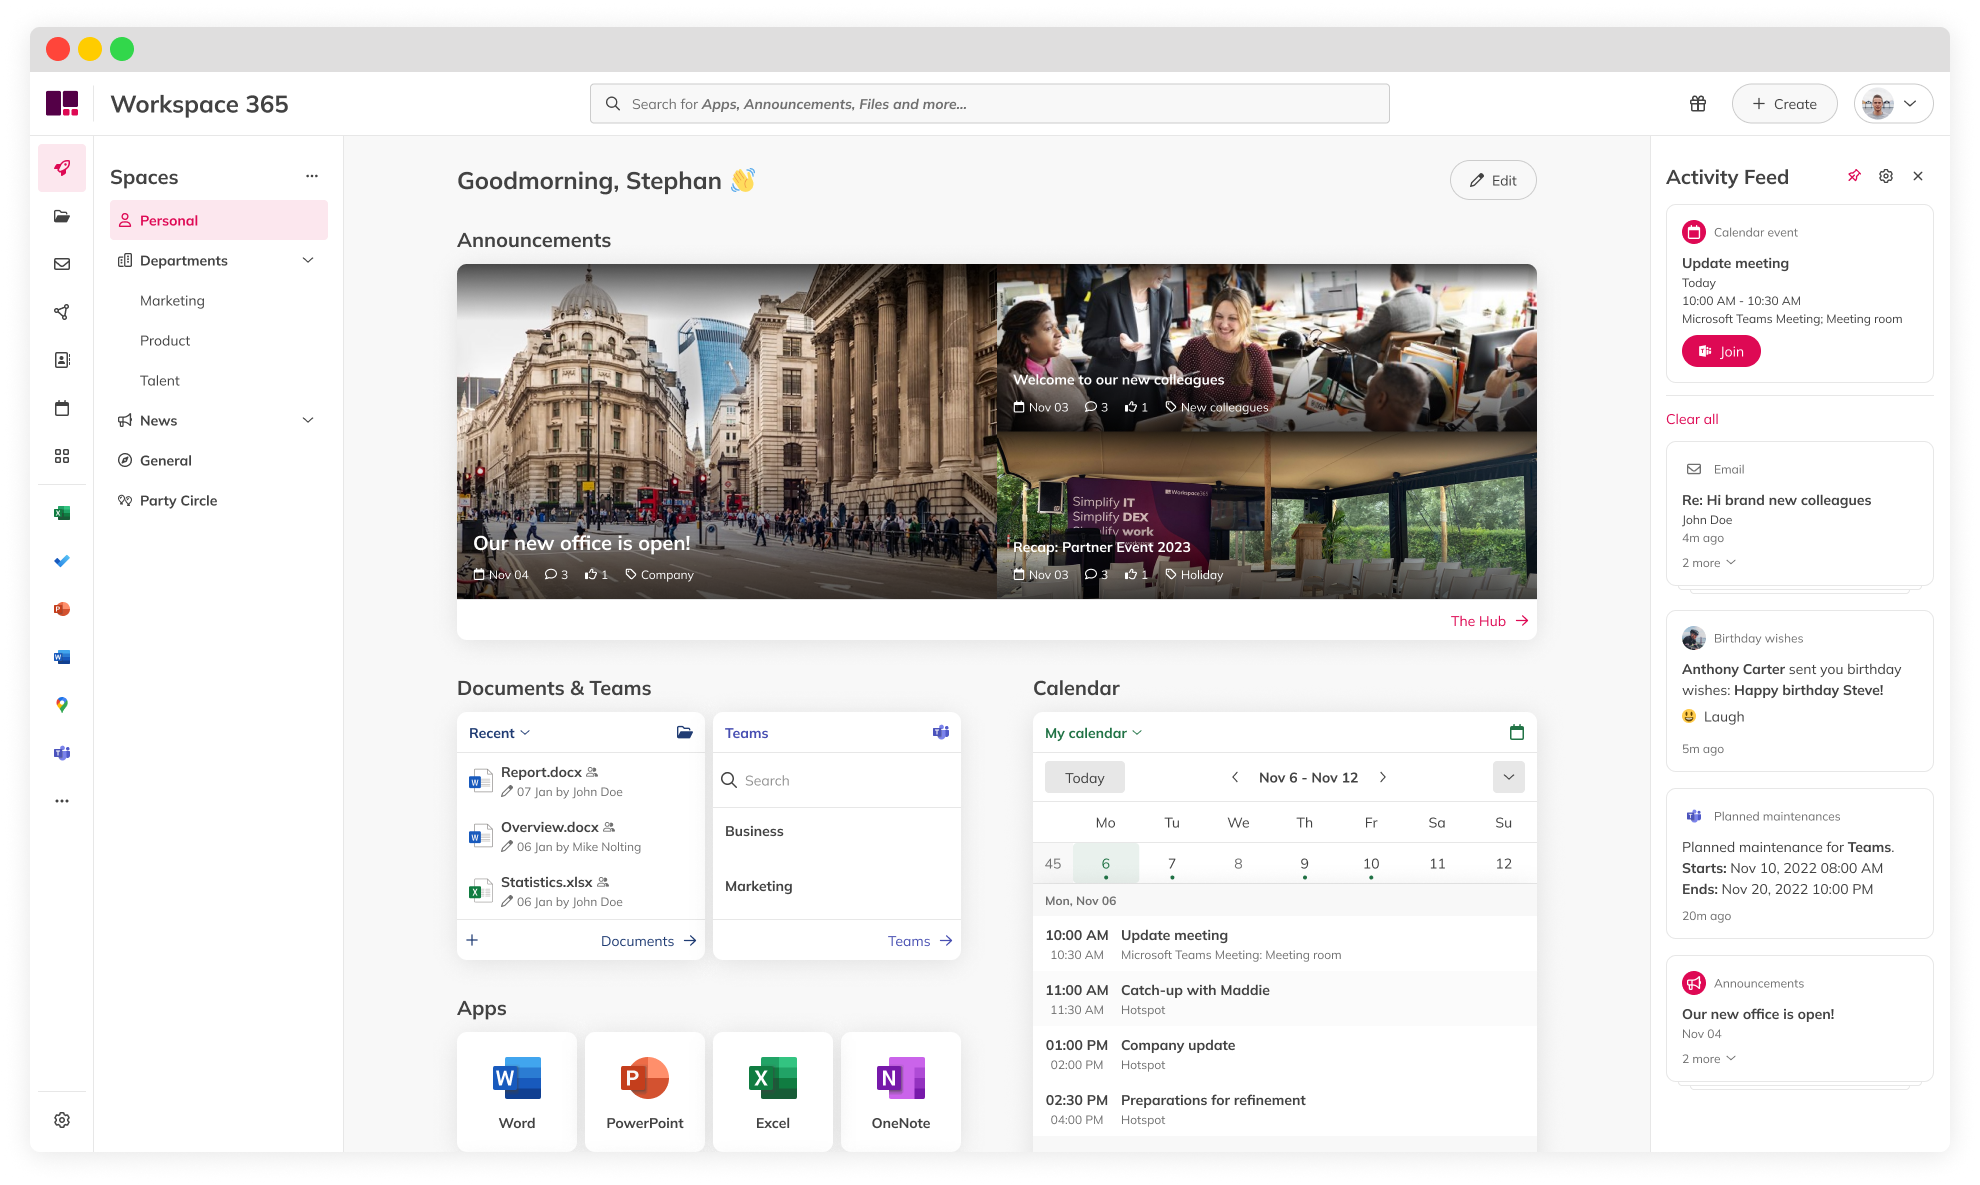Focus the Teams search field
Image resolution: width=1980 pixels, height=1185 pixels.
click(x=837, y=780)
